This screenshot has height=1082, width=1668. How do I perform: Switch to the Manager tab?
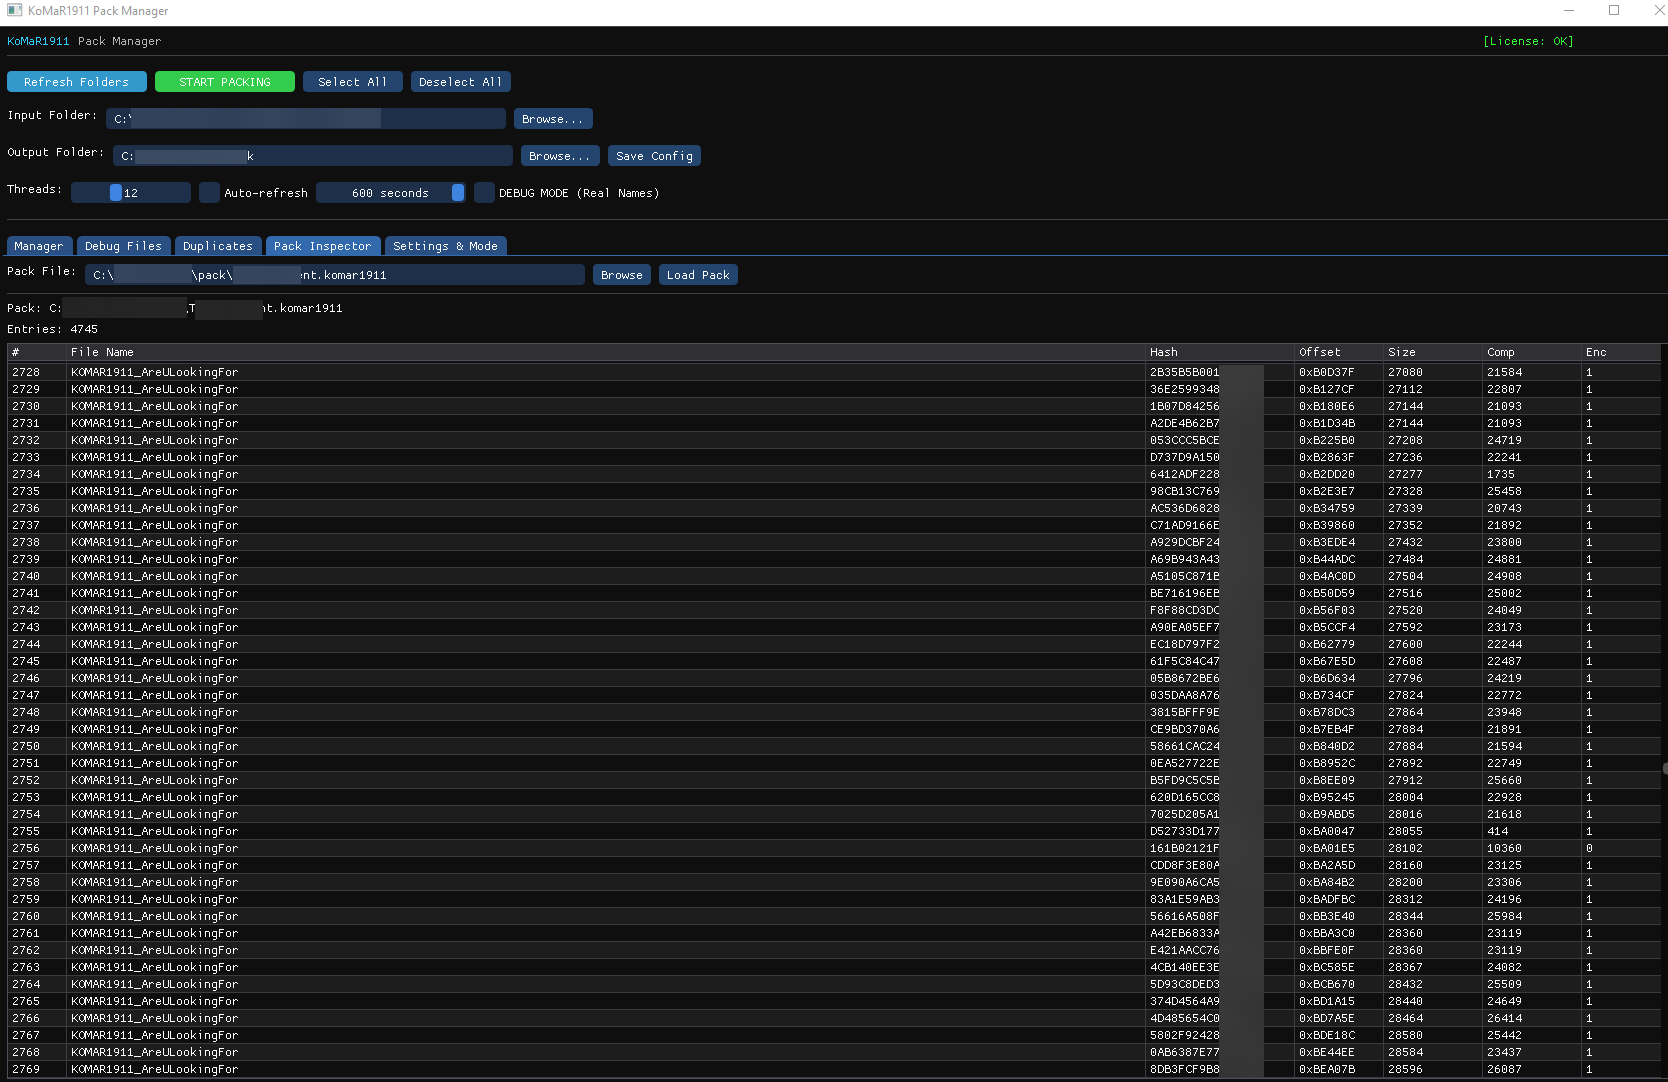coord(39,246)
